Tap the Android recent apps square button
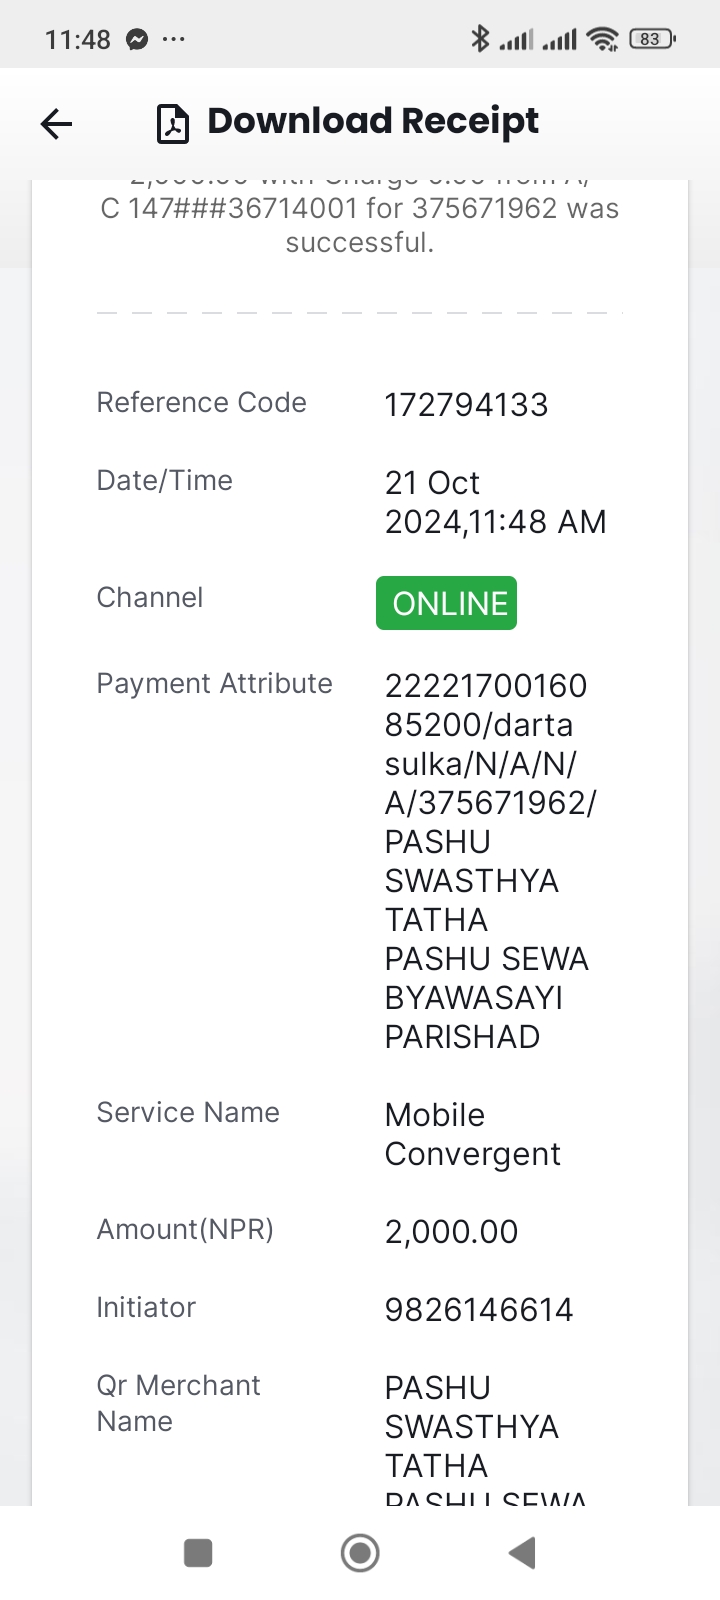720x1600 pixels. tap(198, 1553)
